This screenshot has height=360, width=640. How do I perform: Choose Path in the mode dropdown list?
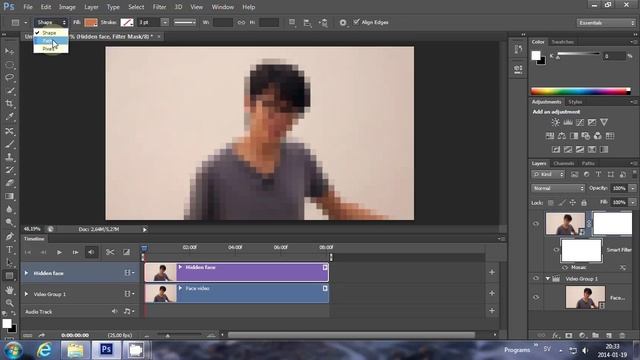pos(51,41)
